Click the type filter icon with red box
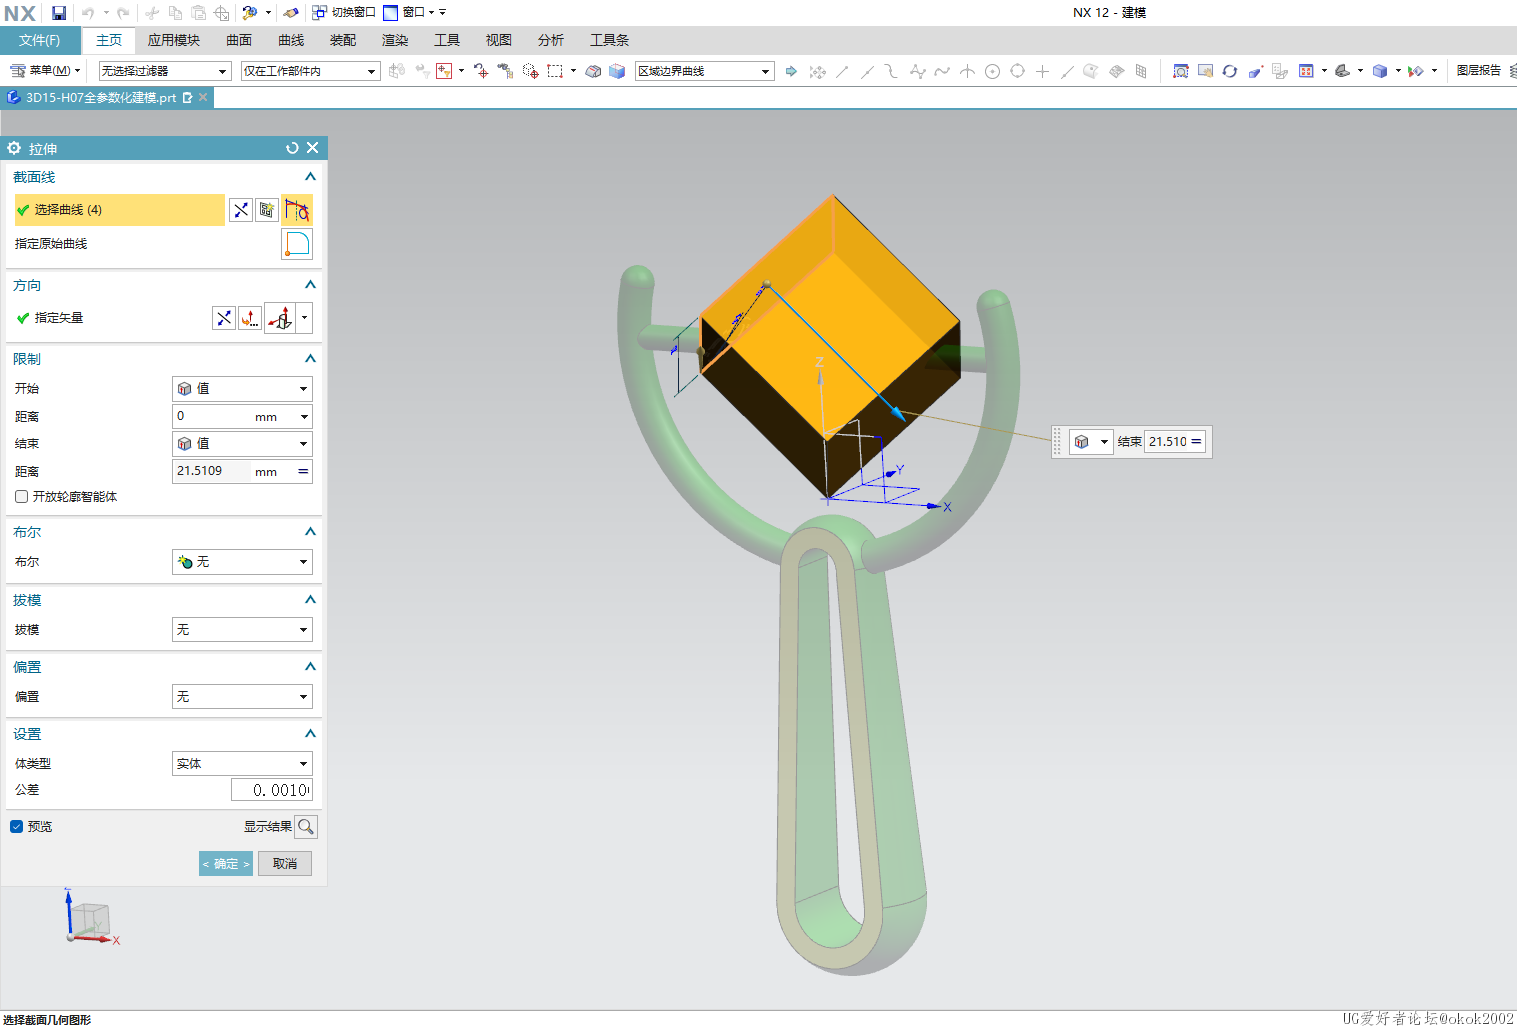This screenshot has width=1517, height=1030. point(444,71)
